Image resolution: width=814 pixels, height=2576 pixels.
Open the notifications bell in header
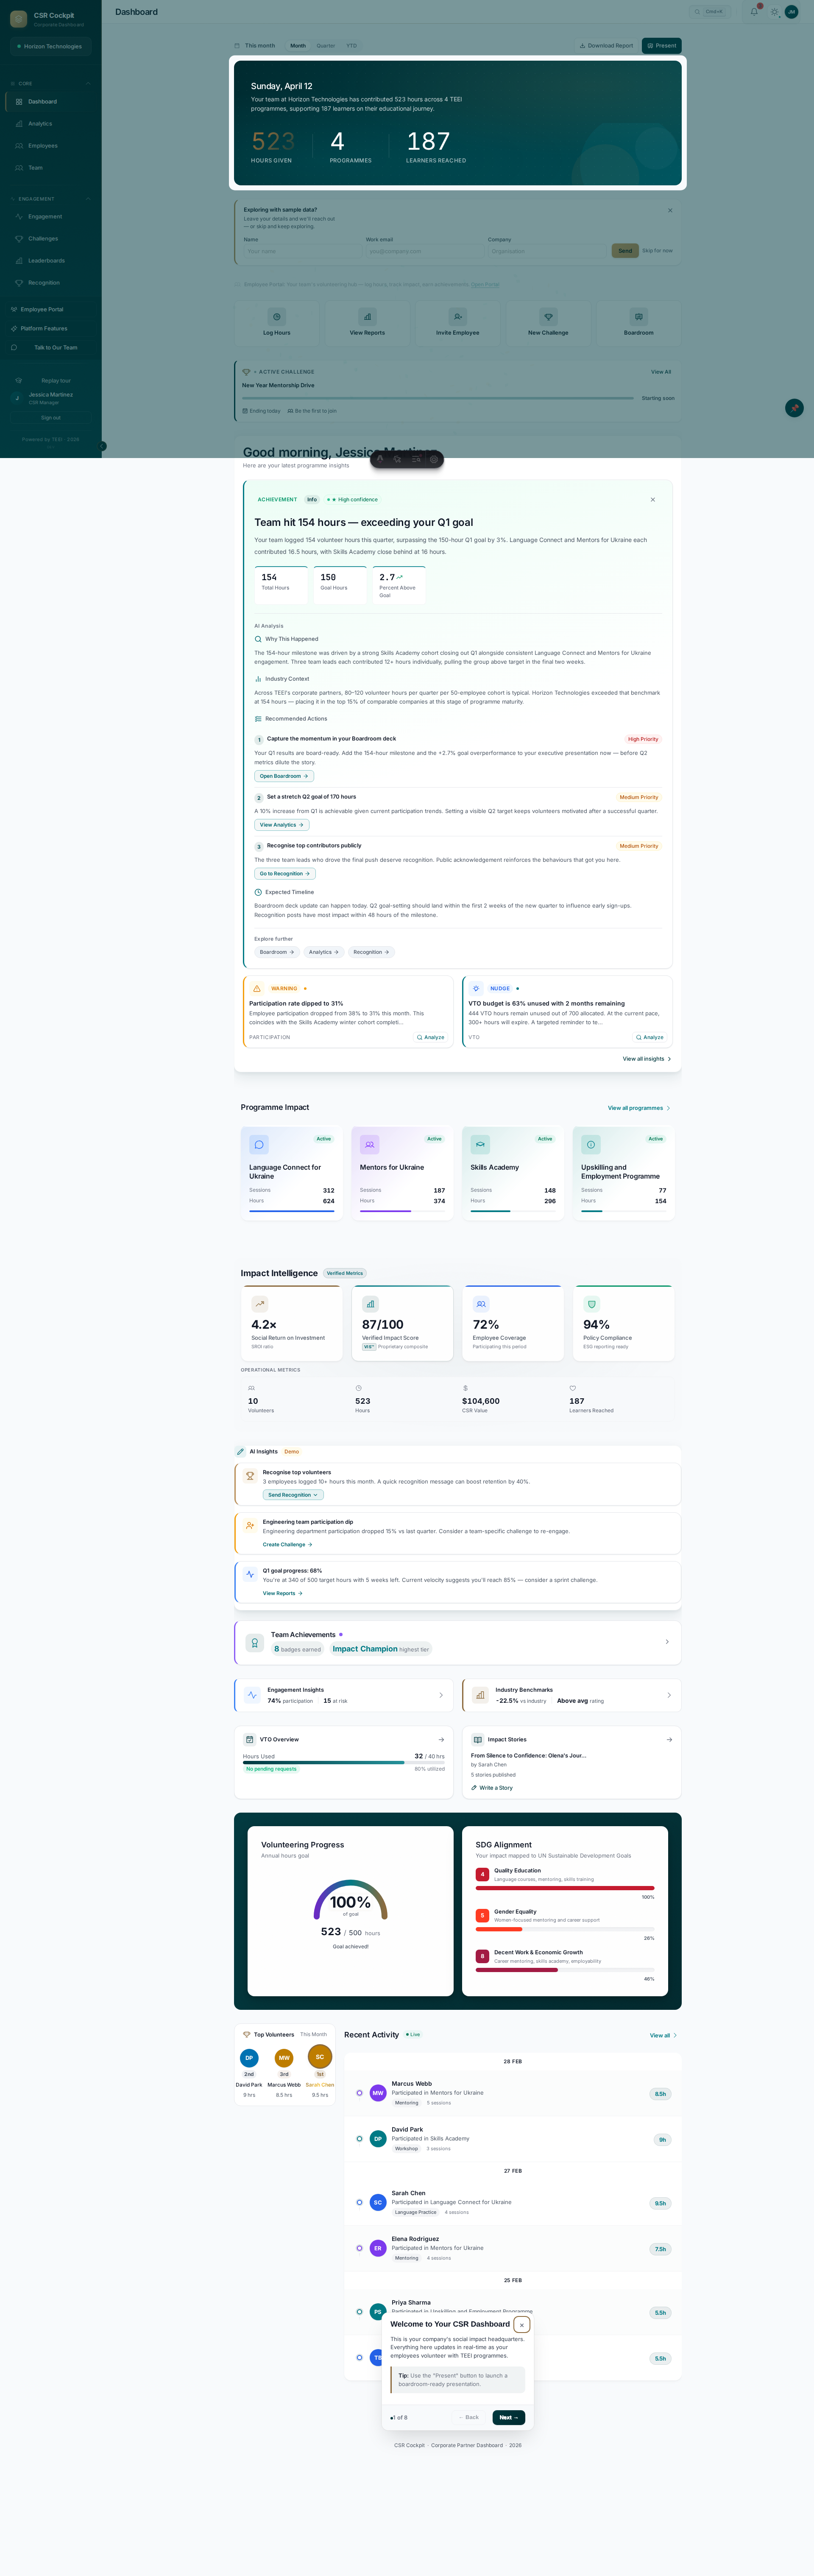(754, 12)
